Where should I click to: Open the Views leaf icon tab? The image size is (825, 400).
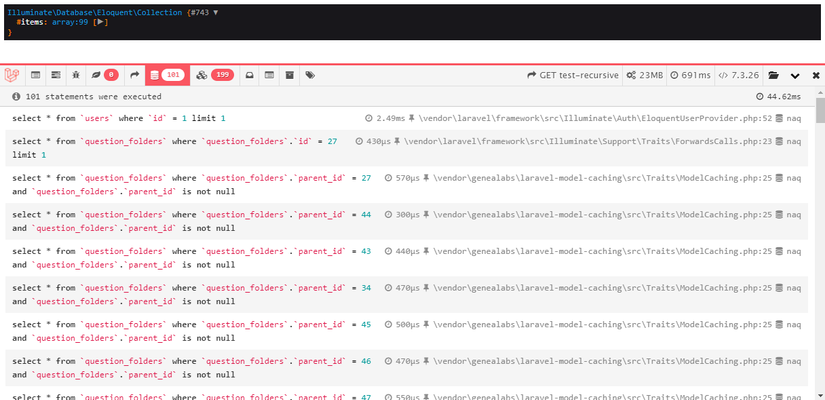tap(105, 75)
